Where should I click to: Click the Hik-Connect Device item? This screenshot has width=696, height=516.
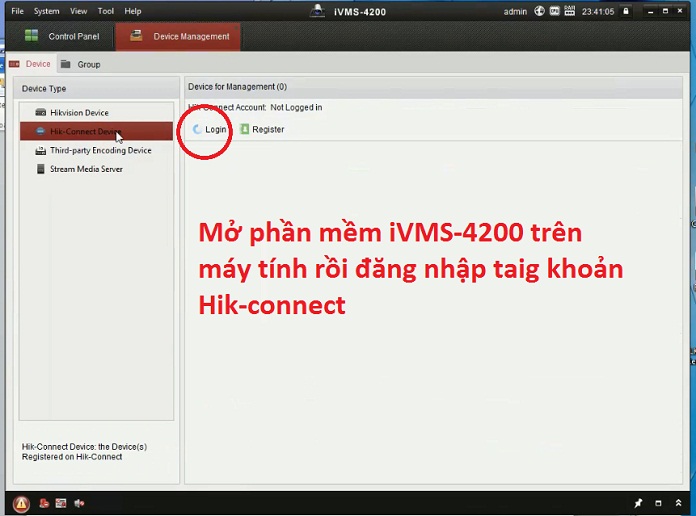click(84, 132)
